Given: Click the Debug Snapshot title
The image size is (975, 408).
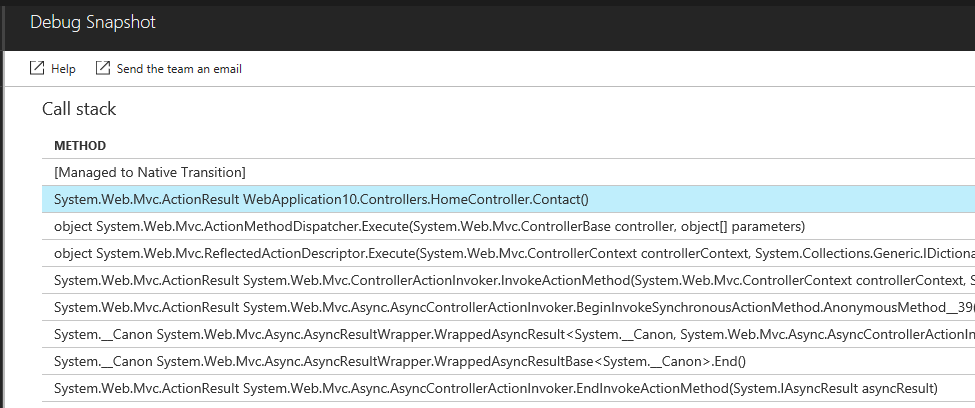Looking at the screenshot, I should tap(93, 22).
